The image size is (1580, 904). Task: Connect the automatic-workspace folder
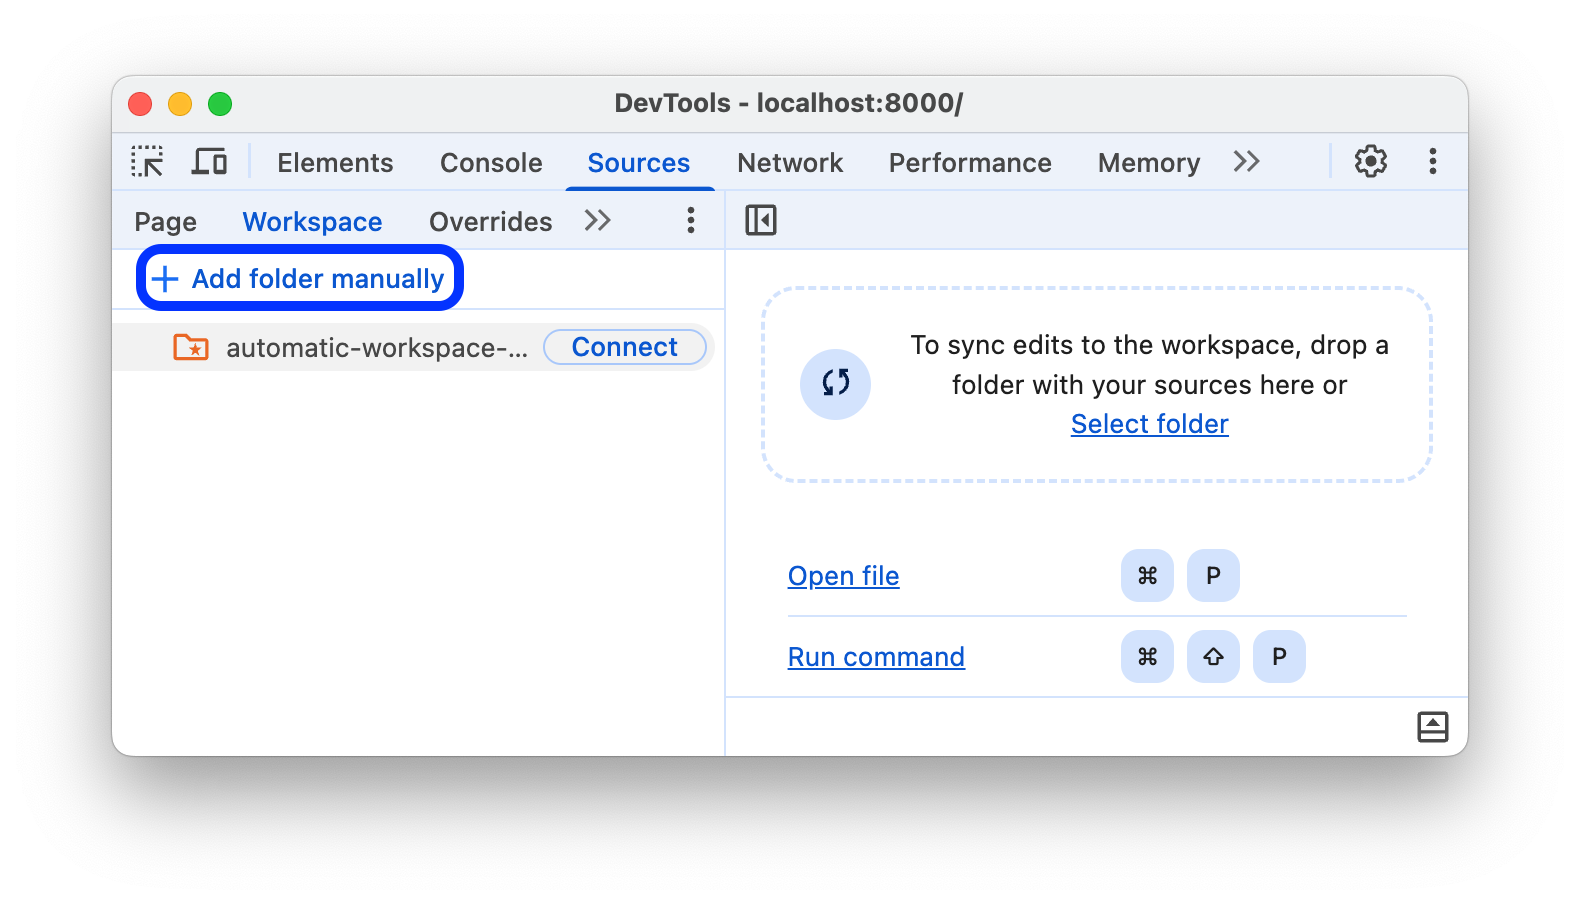(624, 347)
